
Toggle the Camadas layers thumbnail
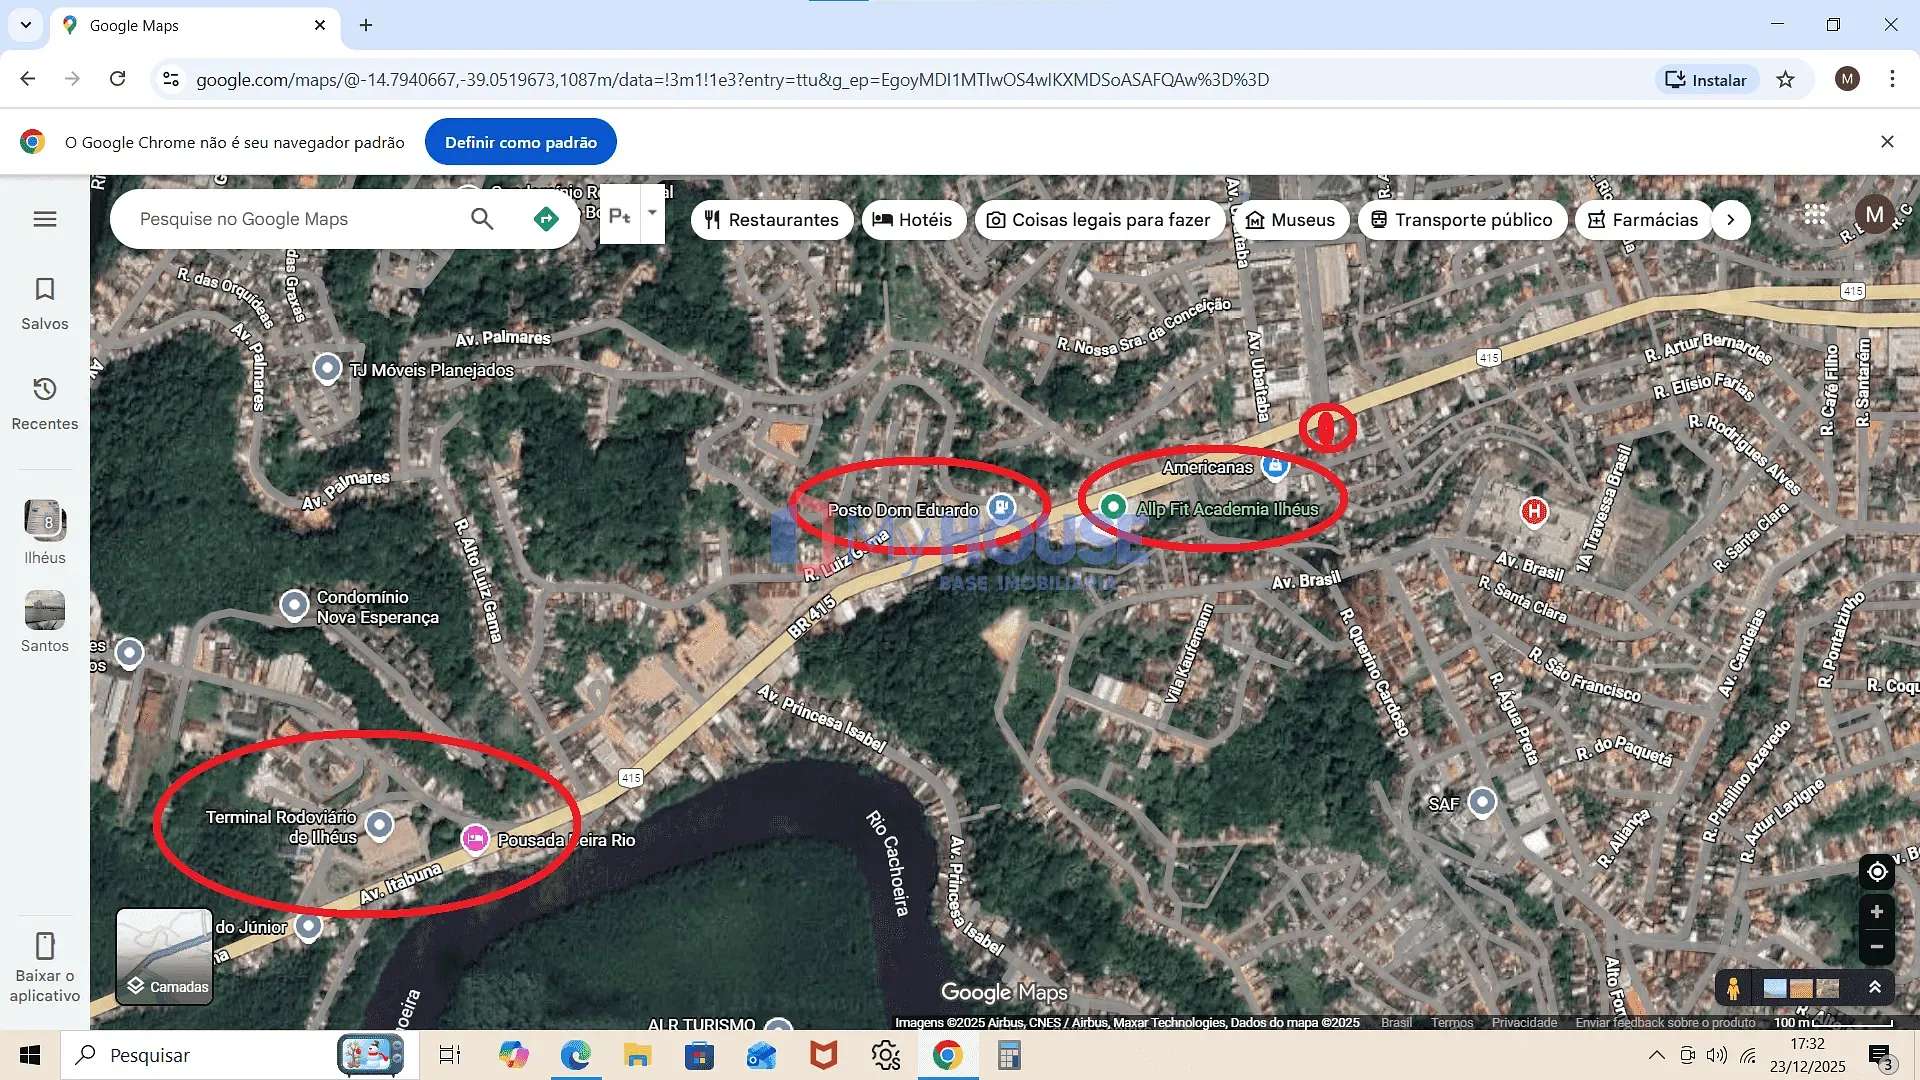click(165, 956)
